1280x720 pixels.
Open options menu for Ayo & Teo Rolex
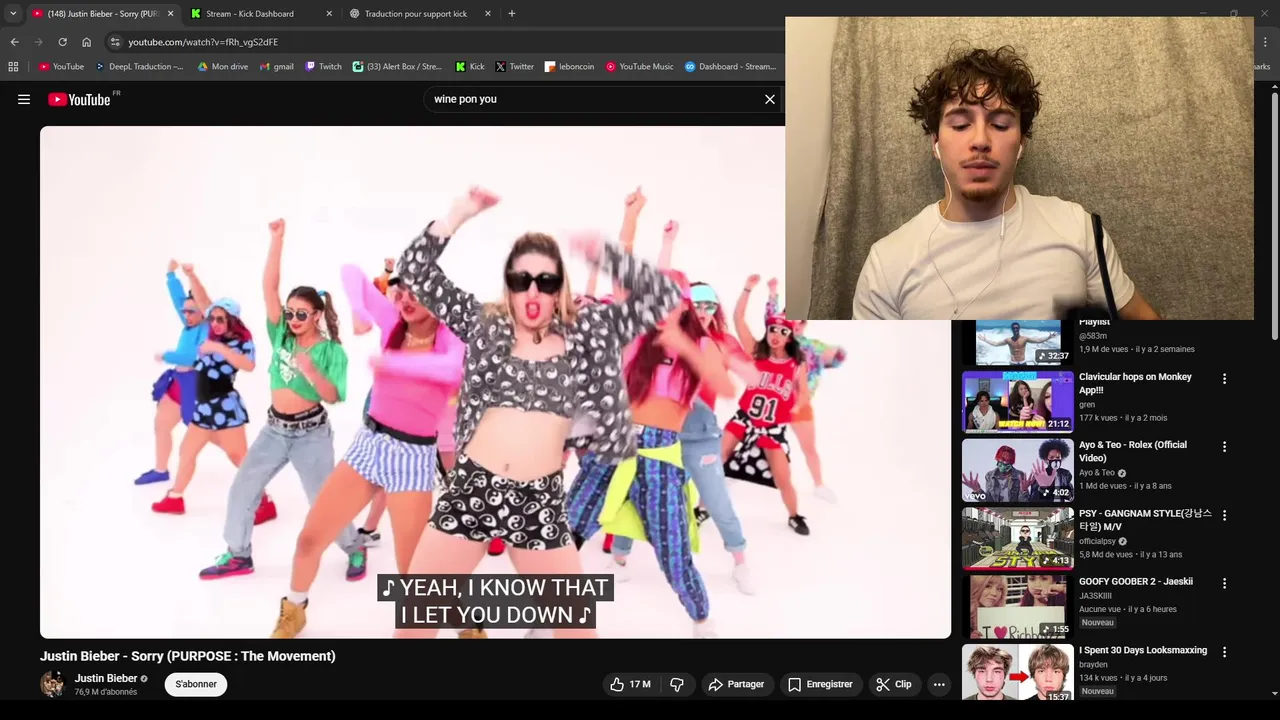point(1224,447)
